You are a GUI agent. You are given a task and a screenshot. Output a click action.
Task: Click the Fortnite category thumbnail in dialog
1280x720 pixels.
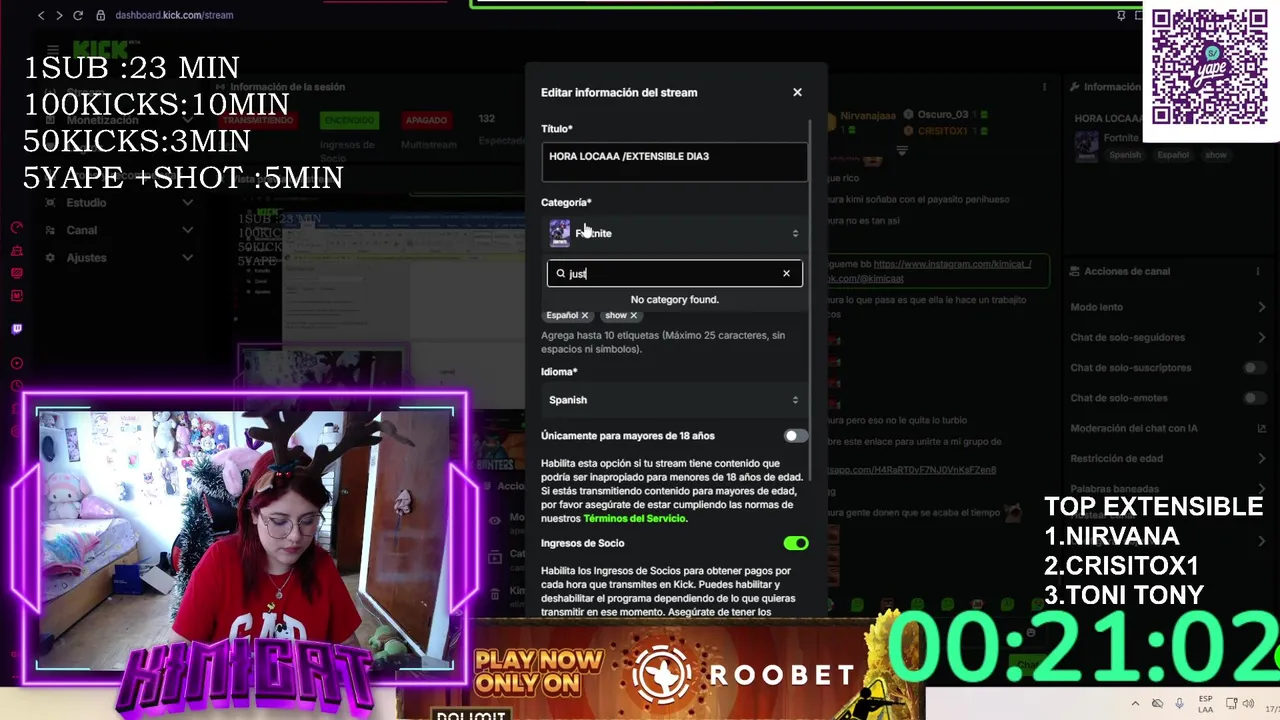(x=560, y=233)
